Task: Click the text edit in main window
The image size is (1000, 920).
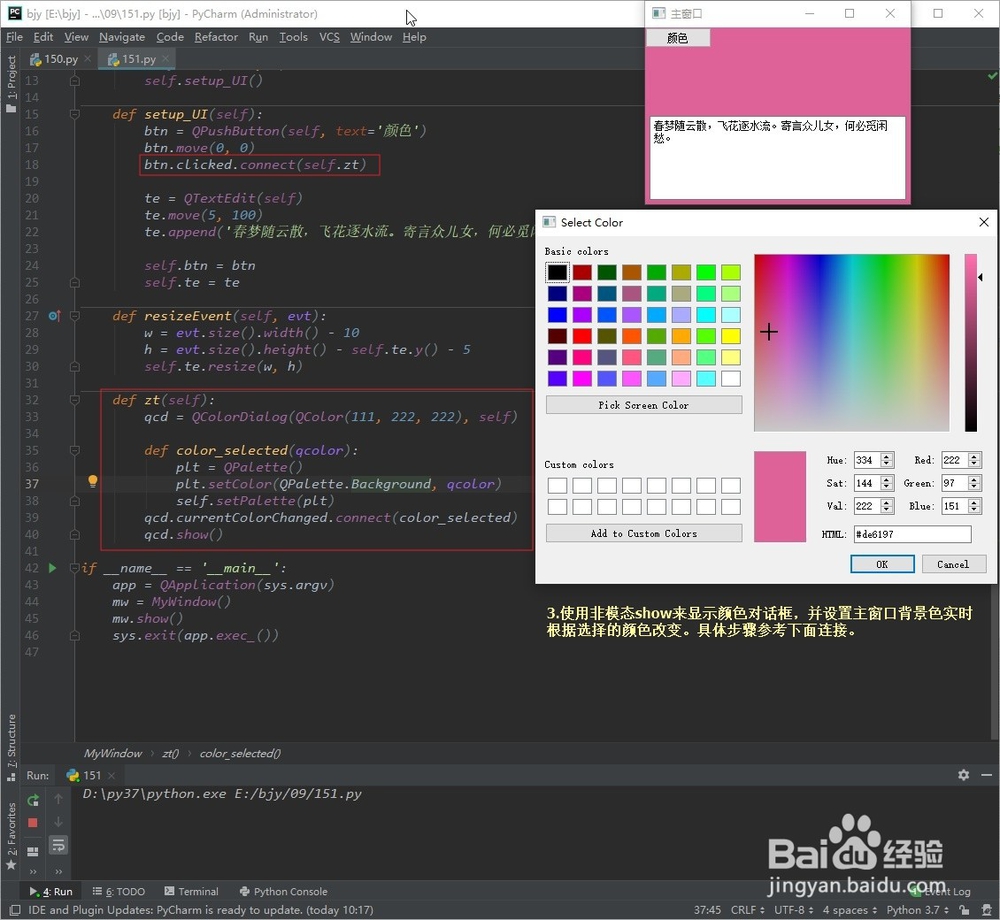Action: tap(777, 157)
